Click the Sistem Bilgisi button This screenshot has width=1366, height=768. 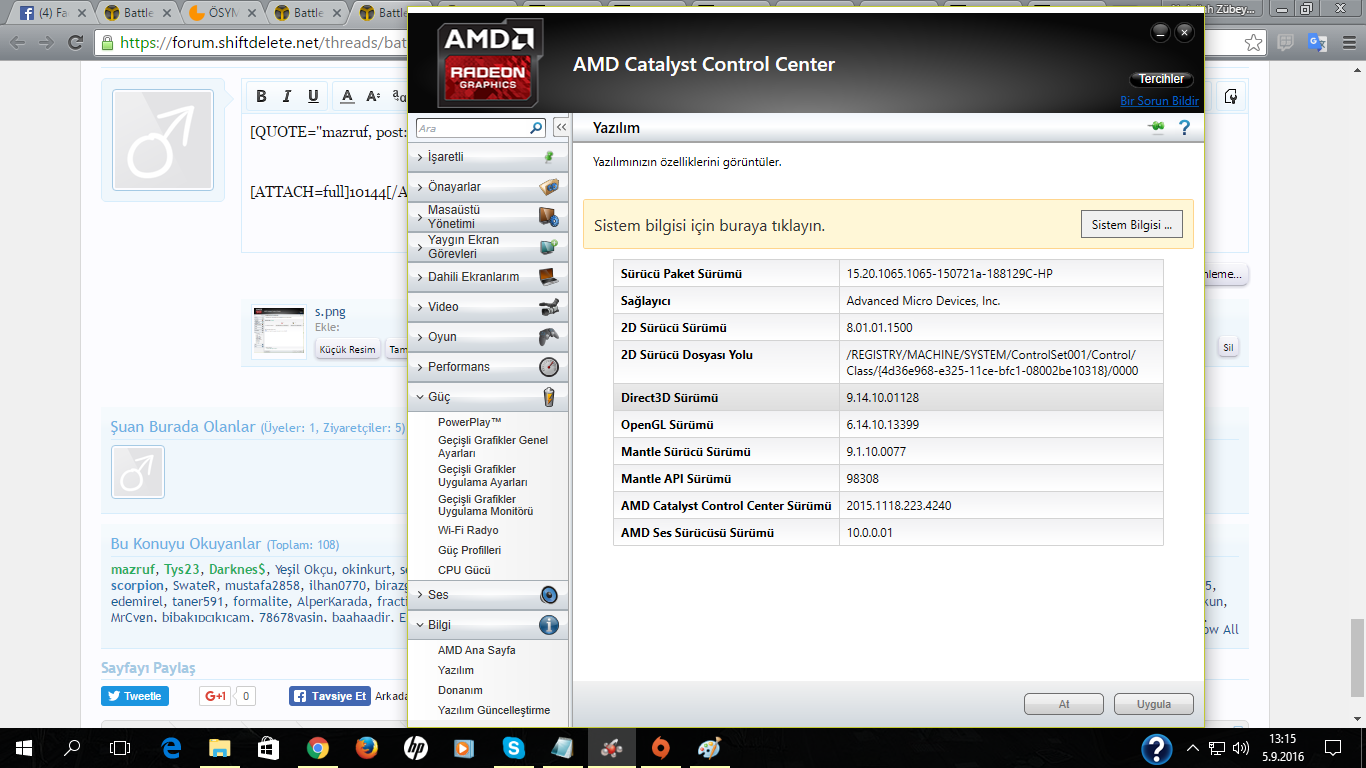tap(1132, 225)
